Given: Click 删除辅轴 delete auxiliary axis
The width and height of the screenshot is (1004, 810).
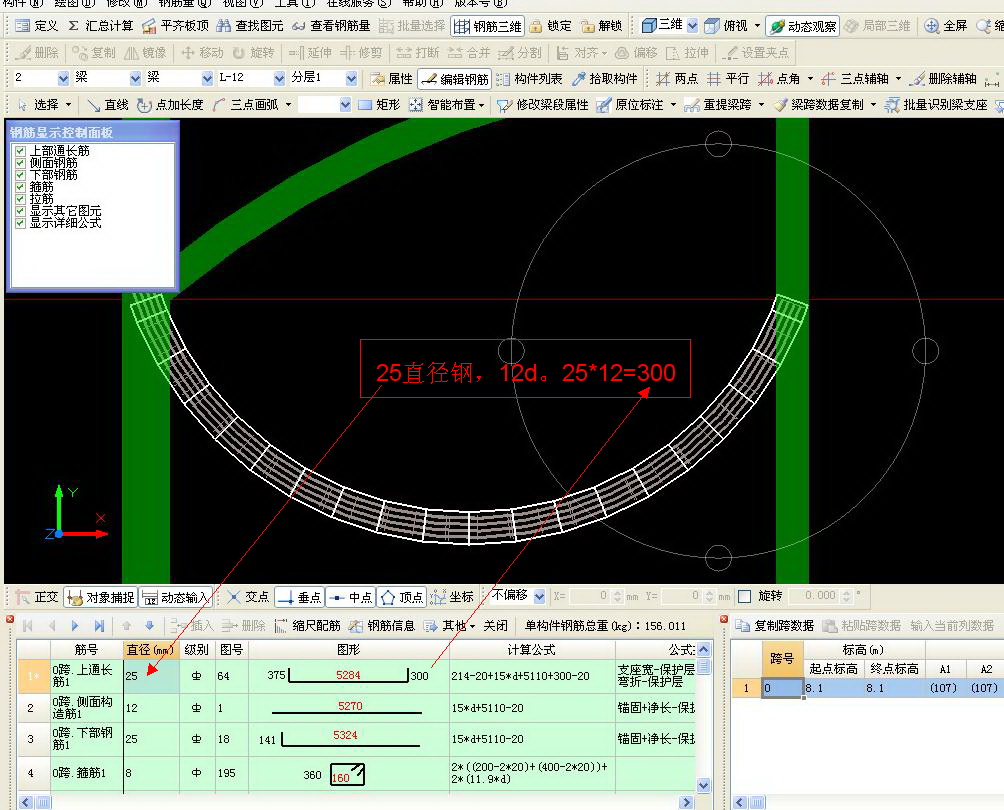Looking at the screenshot, I should point(944,79).
